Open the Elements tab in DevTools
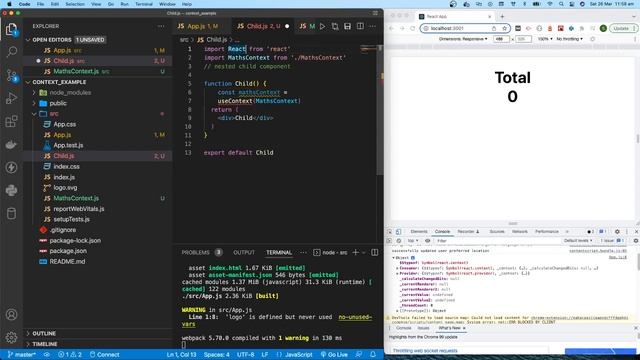The image size is (640, 360). coord(419,231)
